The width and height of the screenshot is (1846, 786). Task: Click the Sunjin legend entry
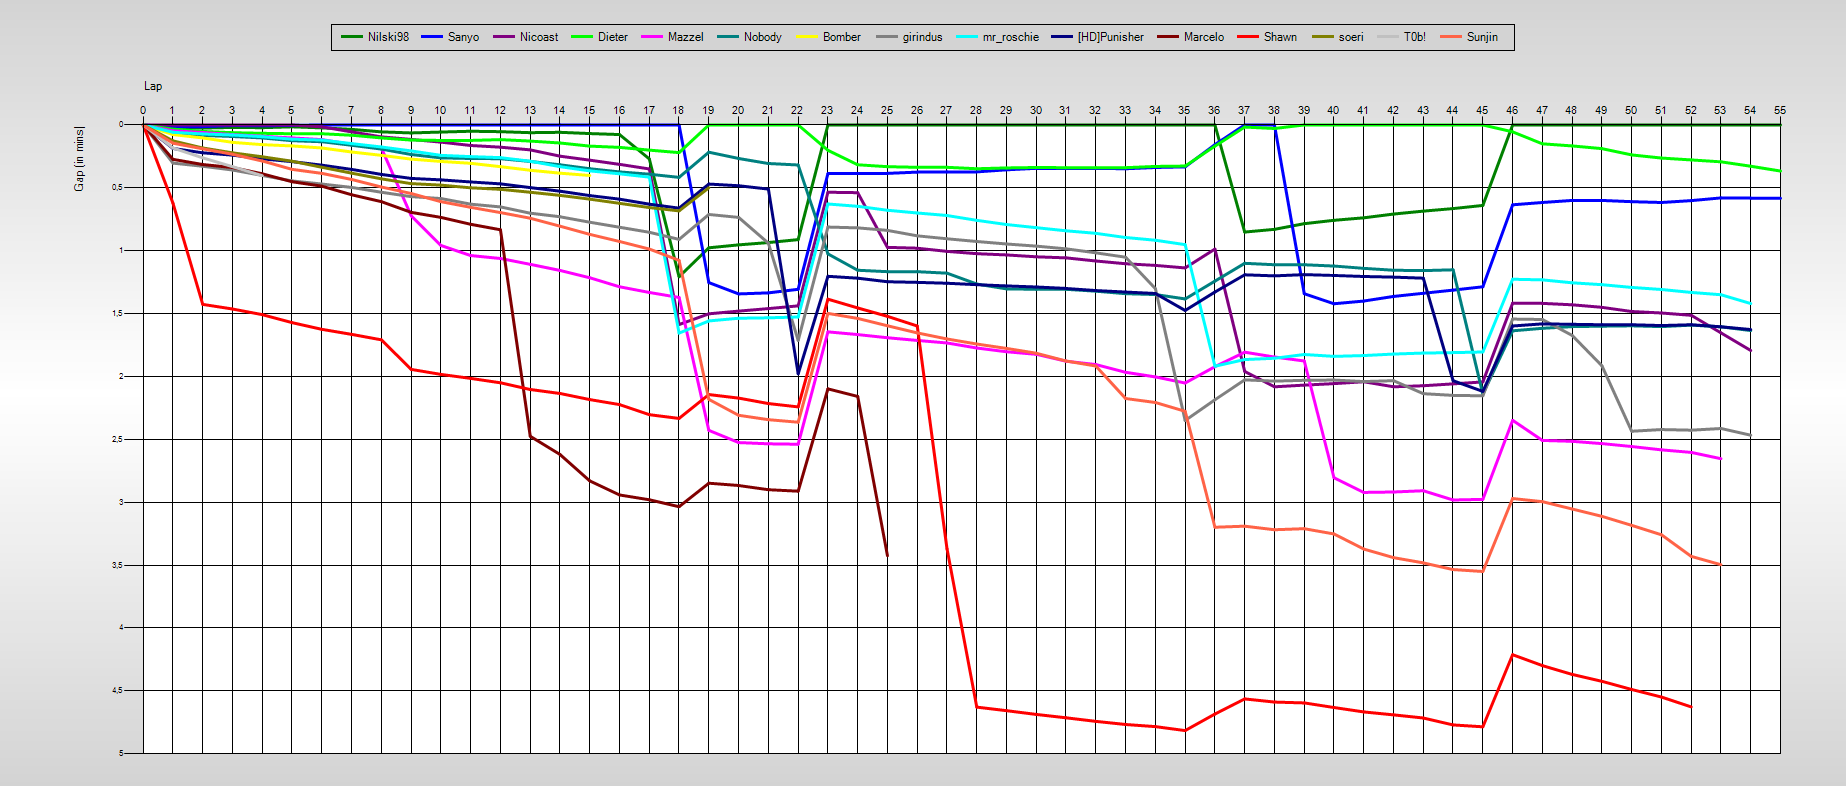(1481, 37)
